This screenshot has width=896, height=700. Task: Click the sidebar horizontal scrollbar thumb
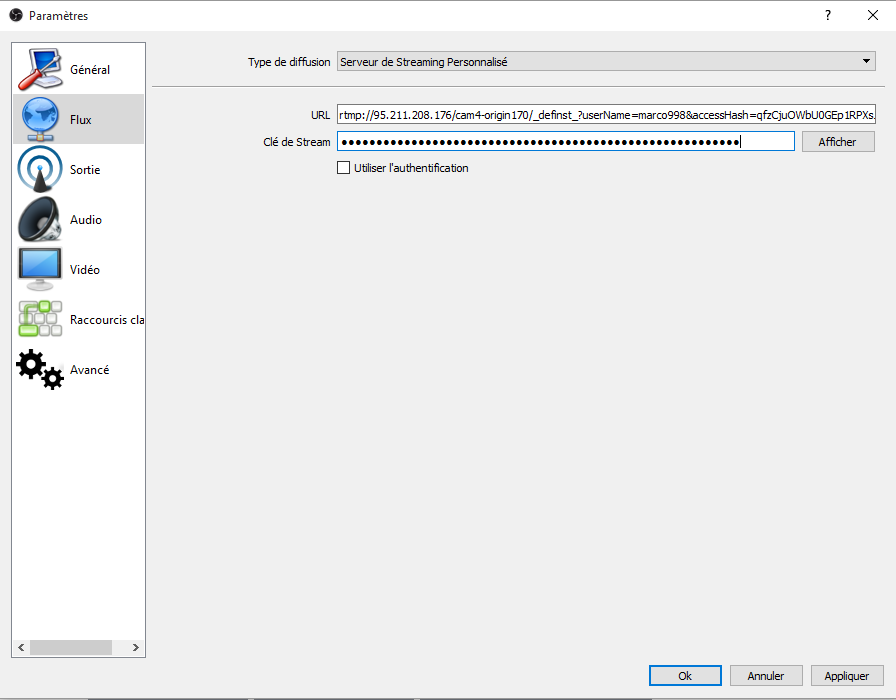point(69,648)
